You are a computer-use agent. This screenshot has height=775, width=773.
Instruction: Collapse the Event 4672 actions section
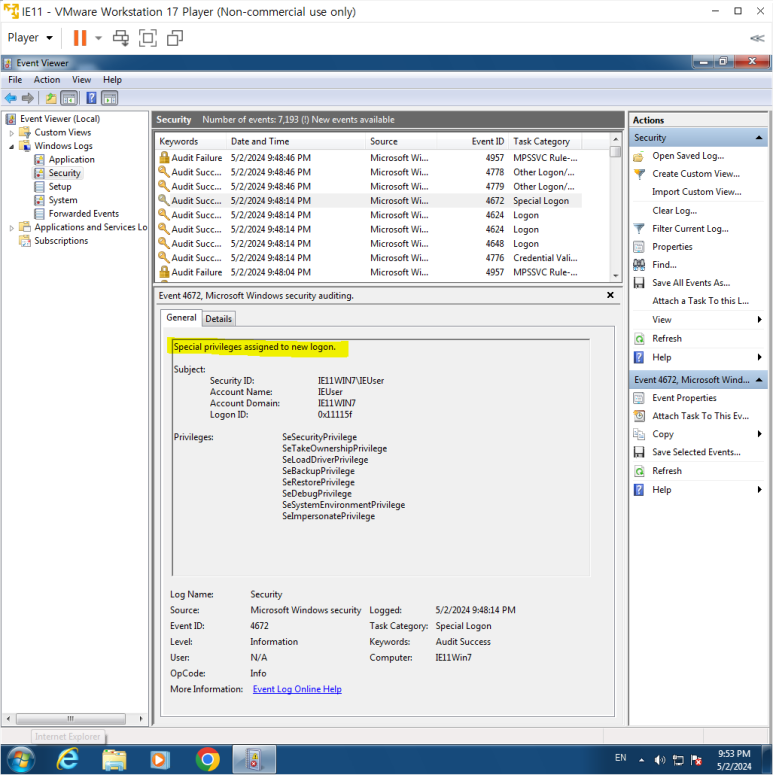point(759,380)
